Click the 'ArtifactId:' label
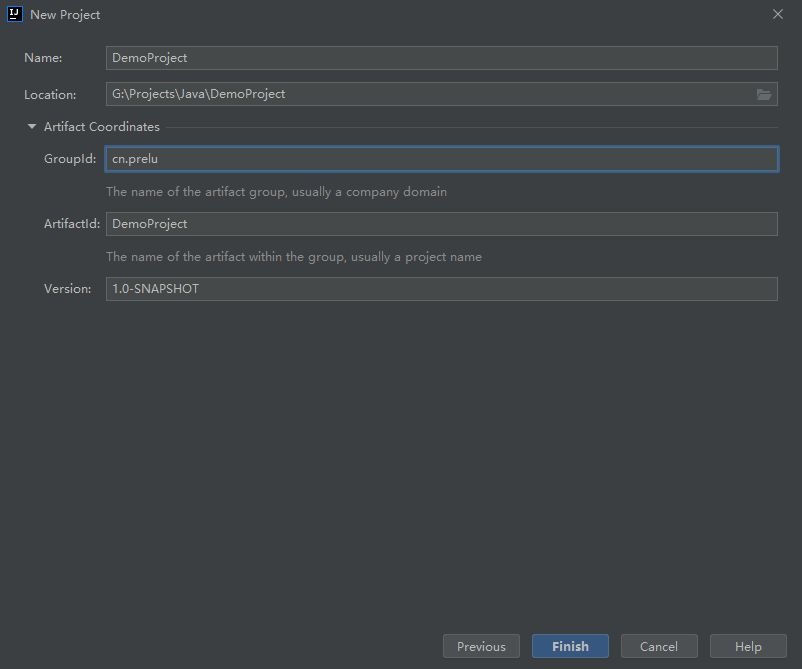The width and height of the screenshot is (802, 669). [72, 224]
